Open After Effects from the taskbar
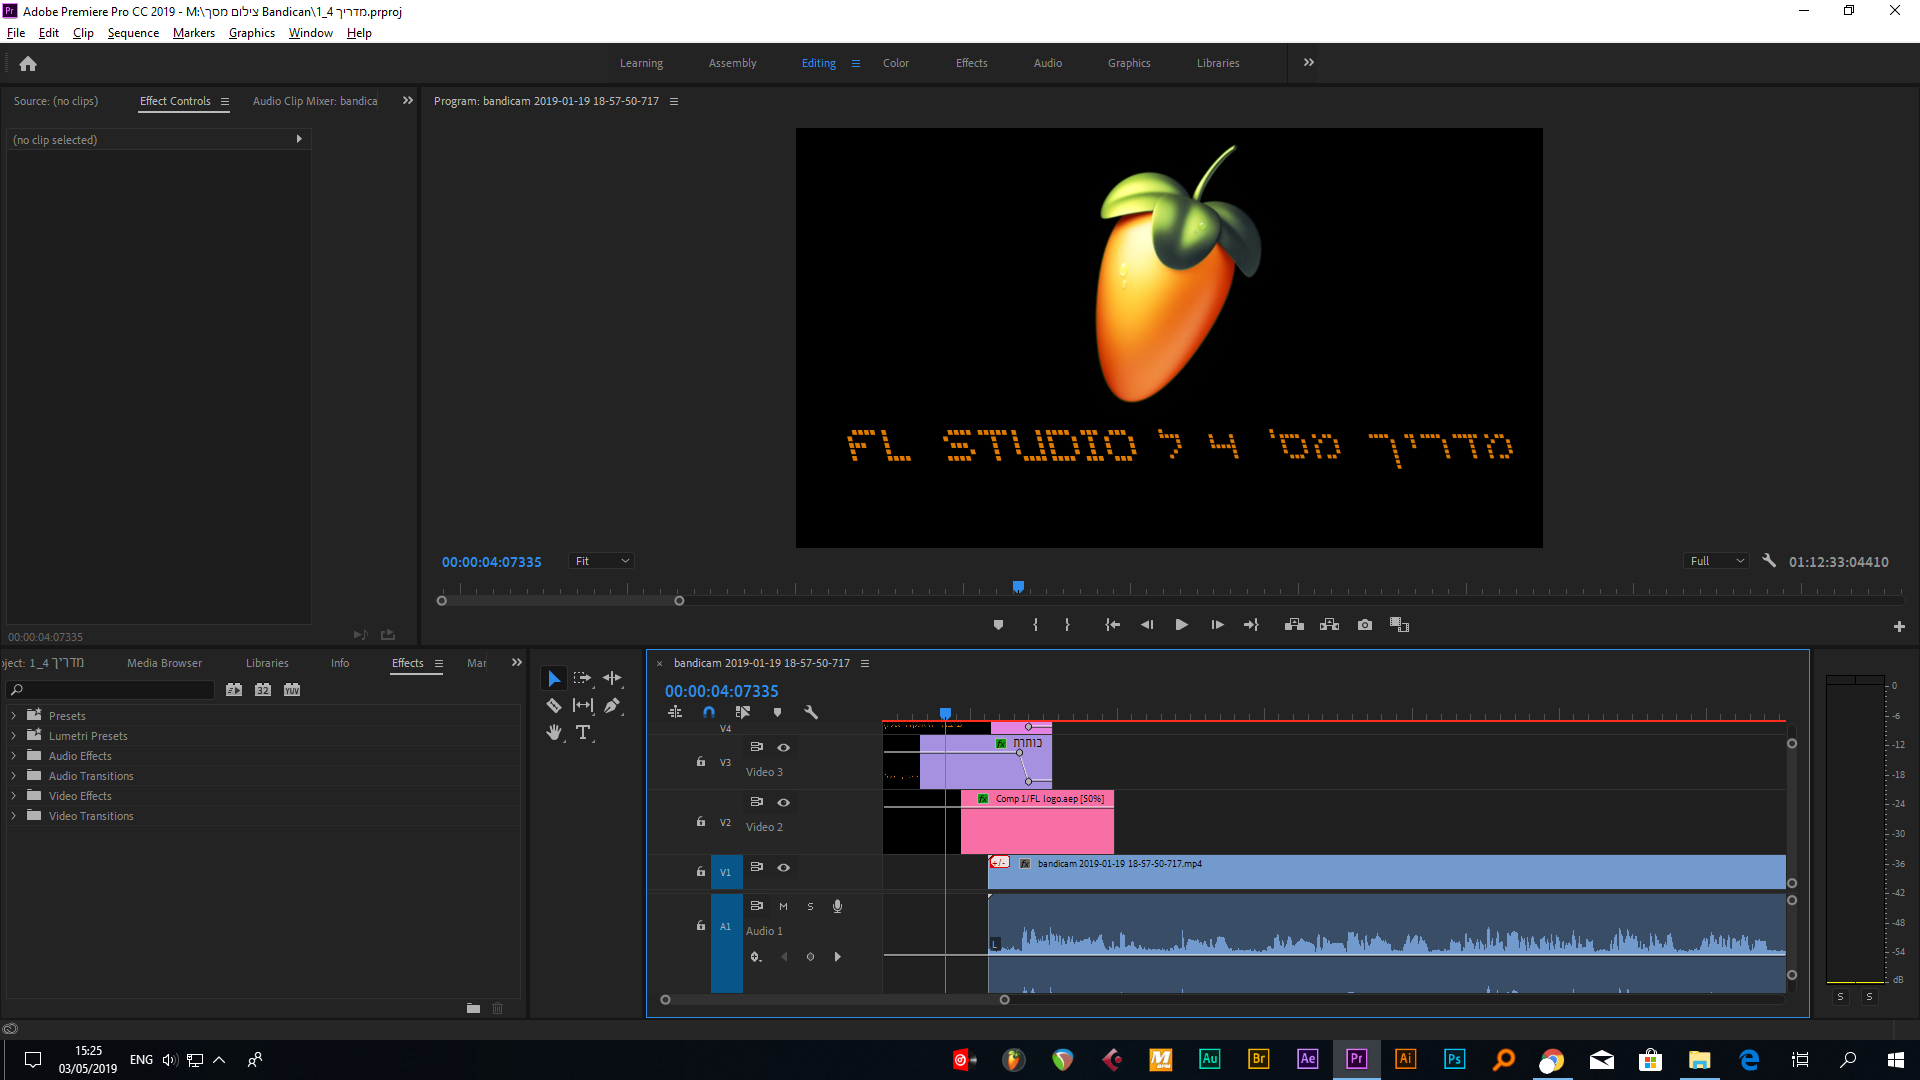This screenshot has width=1920, height=1080. coord(1307,1059)
